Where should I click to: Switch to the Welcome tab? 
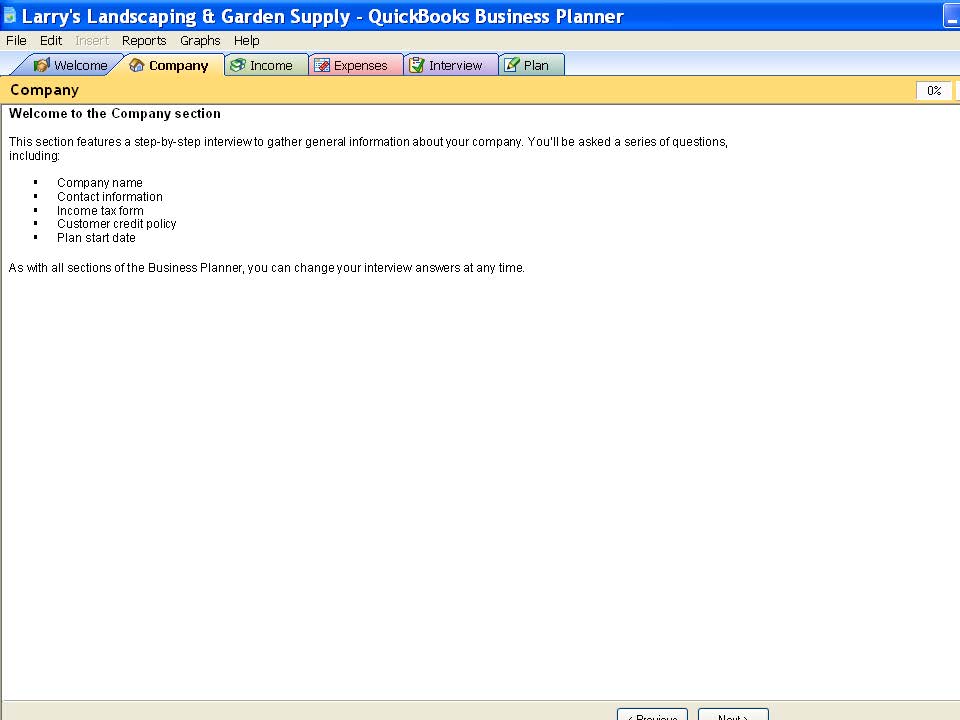69,65
